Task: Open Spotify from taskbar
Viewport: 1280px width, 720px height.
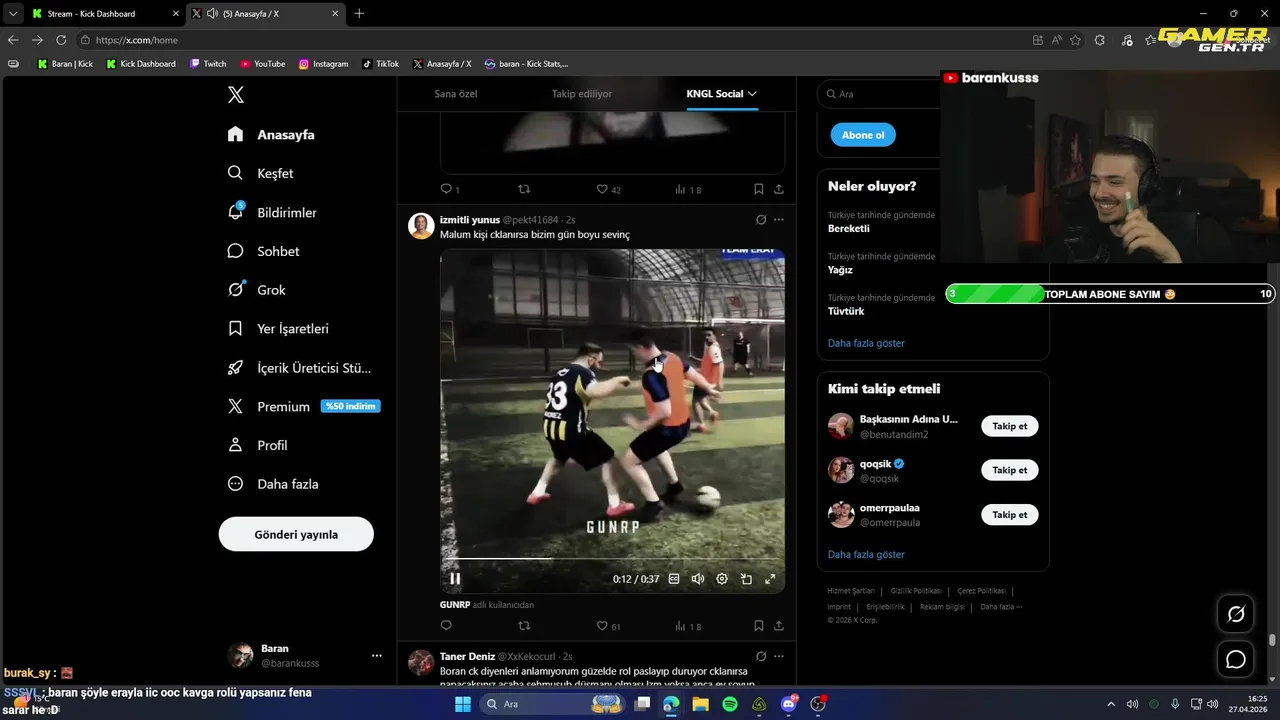Action: tap(730, 704)
